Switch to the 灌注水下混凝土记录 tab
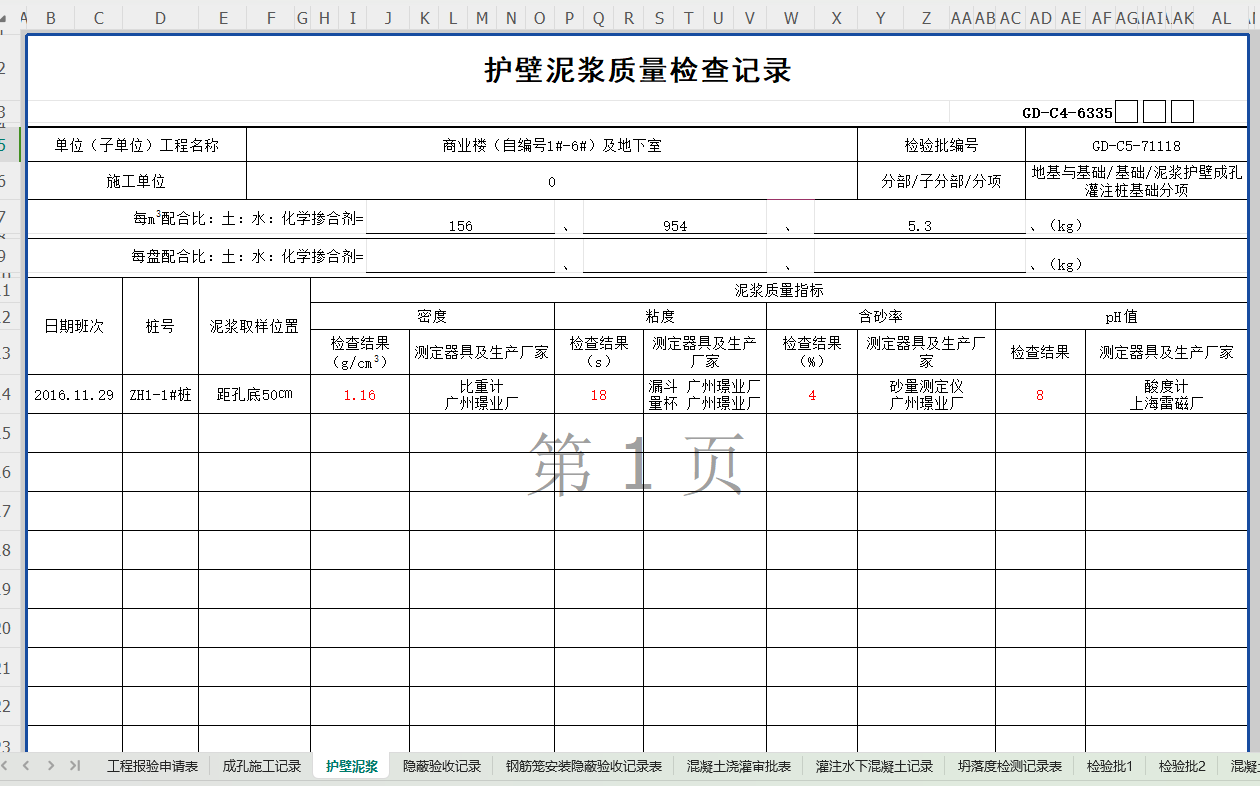 click(874, 766)
